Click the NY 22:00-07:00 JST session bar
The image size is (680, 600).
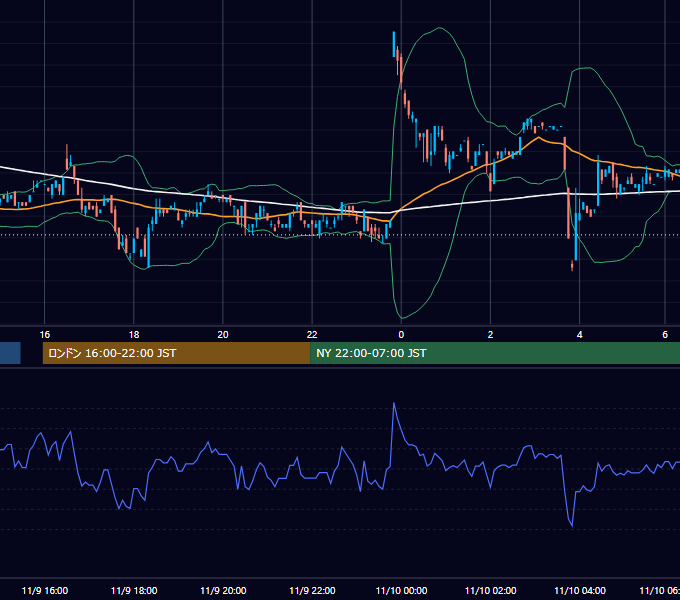point(495,353)
